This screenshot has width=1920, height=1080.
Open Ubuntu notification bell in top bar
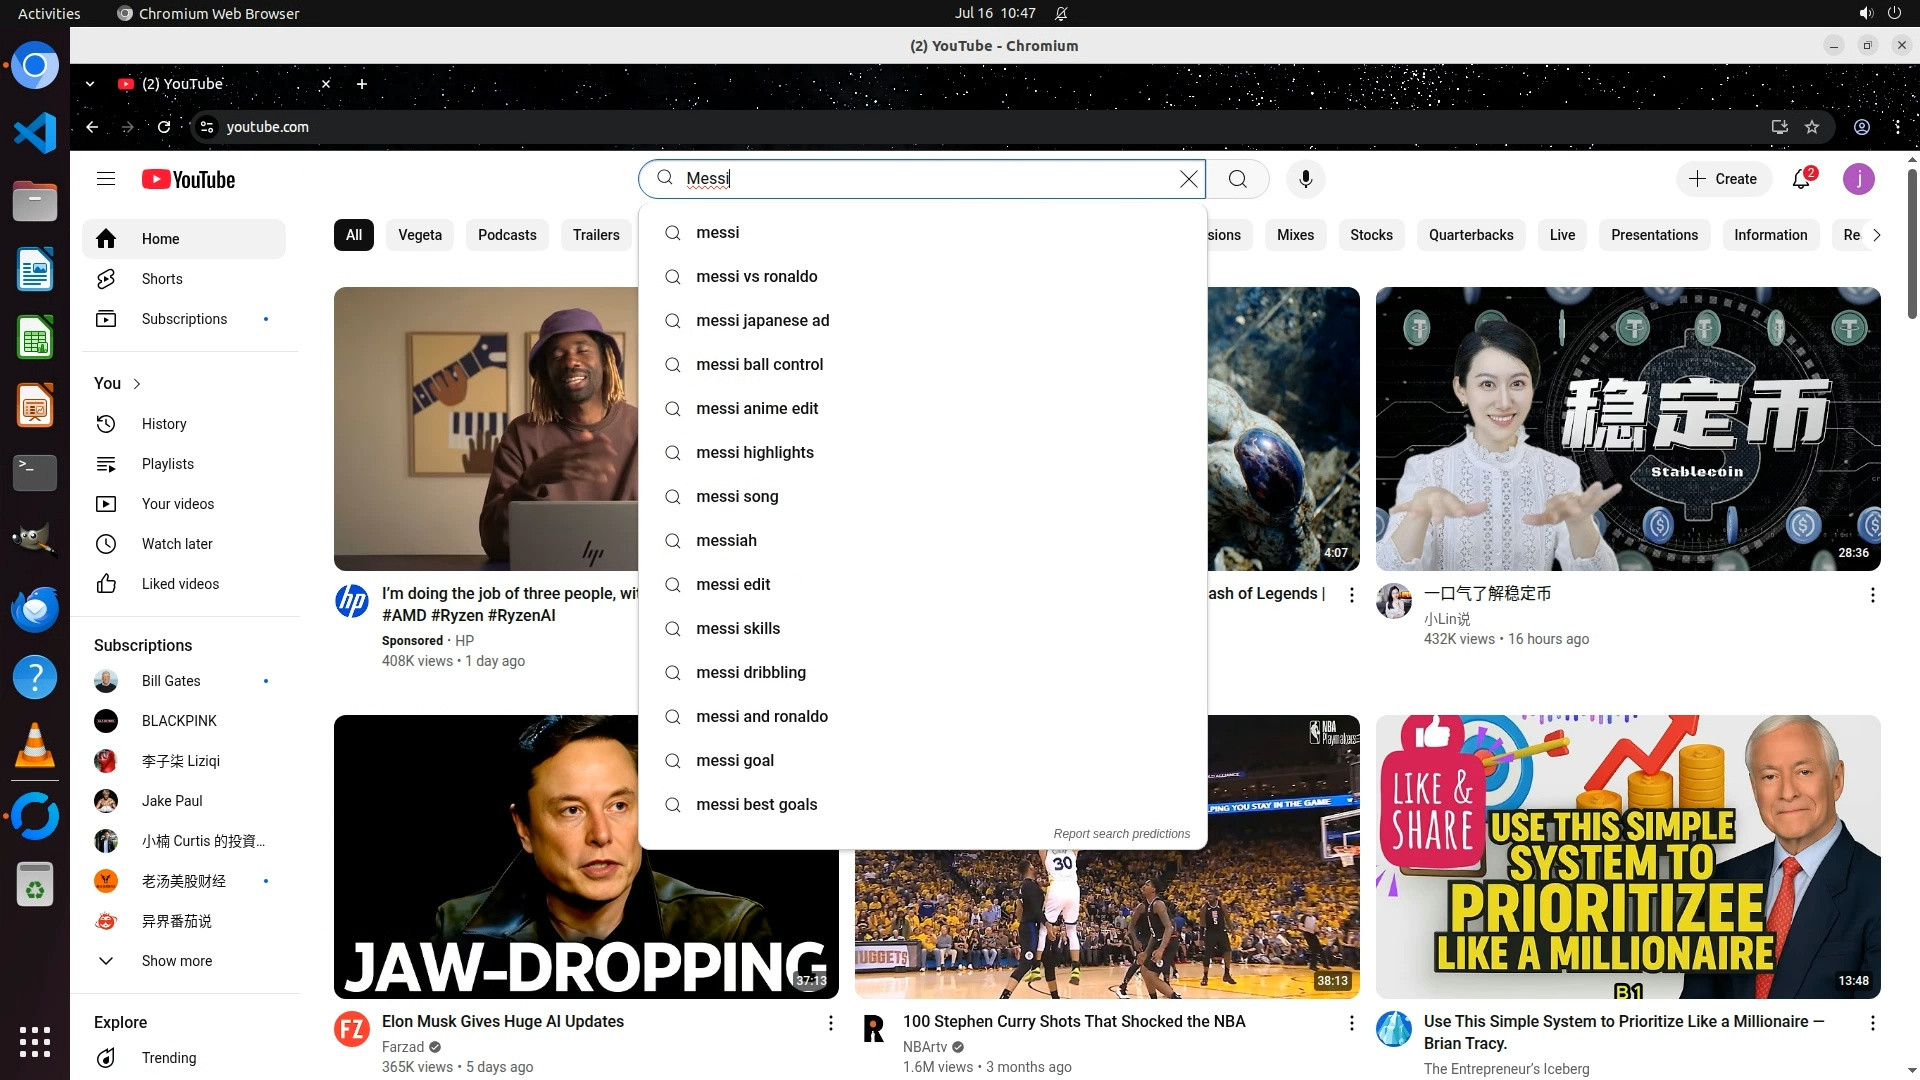(x=1061, y=13)
